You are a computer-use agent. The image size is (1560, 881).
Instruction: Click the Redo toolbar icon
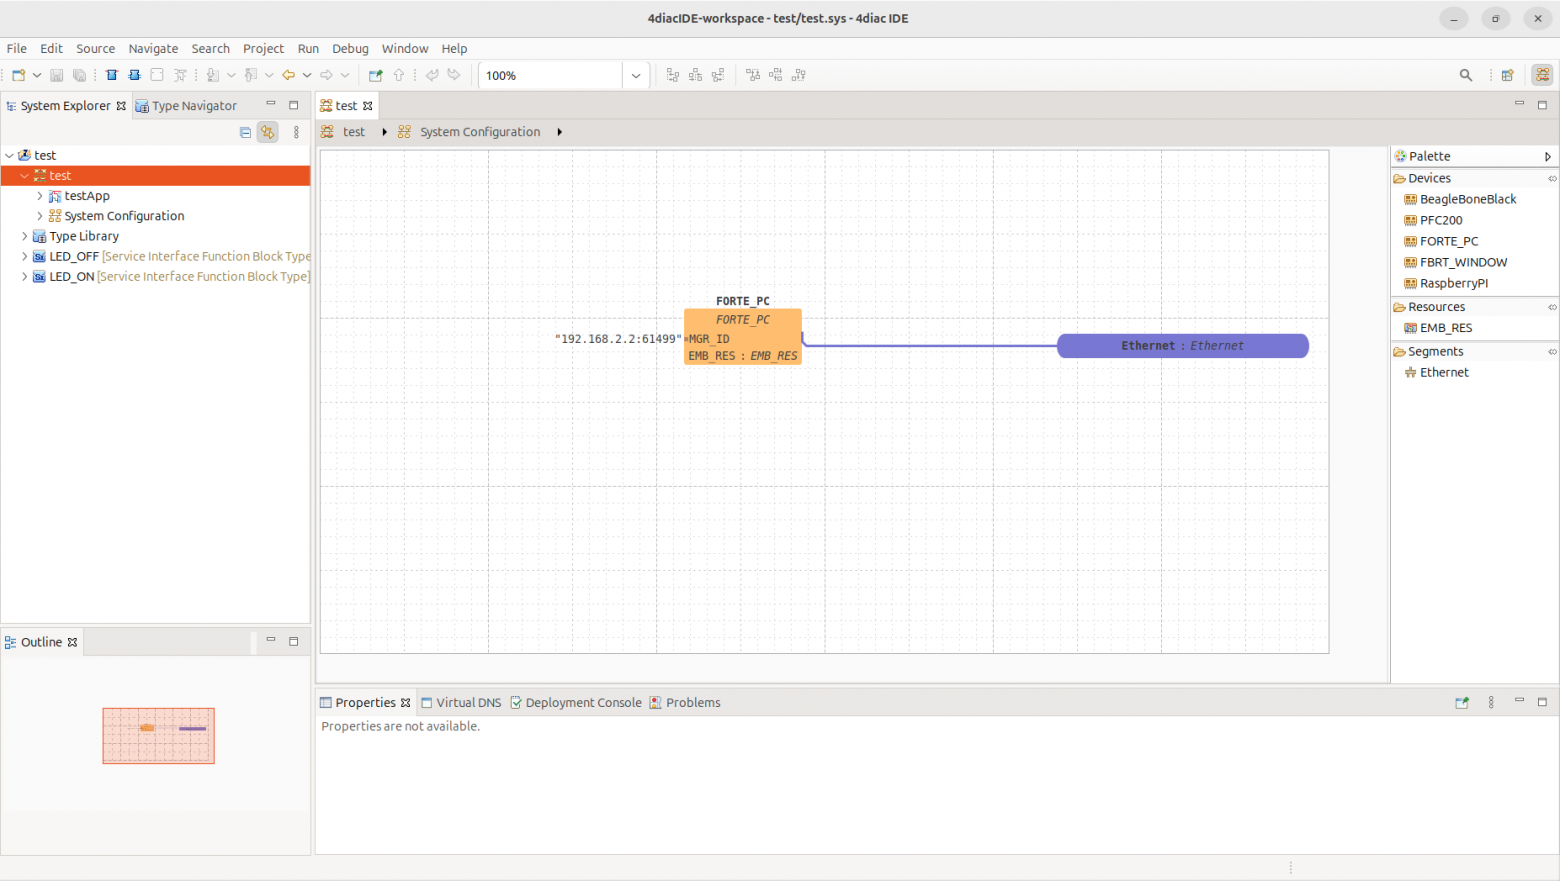[454, 75]
